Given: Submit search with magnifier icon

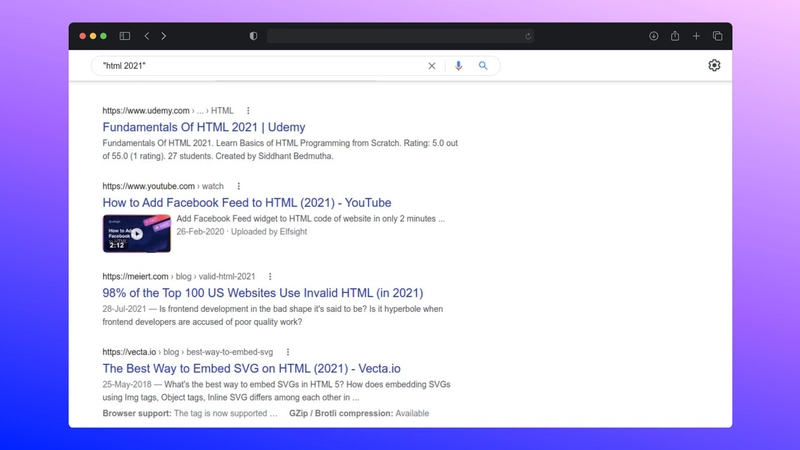Looking at the screenshot, I should (x=483, y=66).
